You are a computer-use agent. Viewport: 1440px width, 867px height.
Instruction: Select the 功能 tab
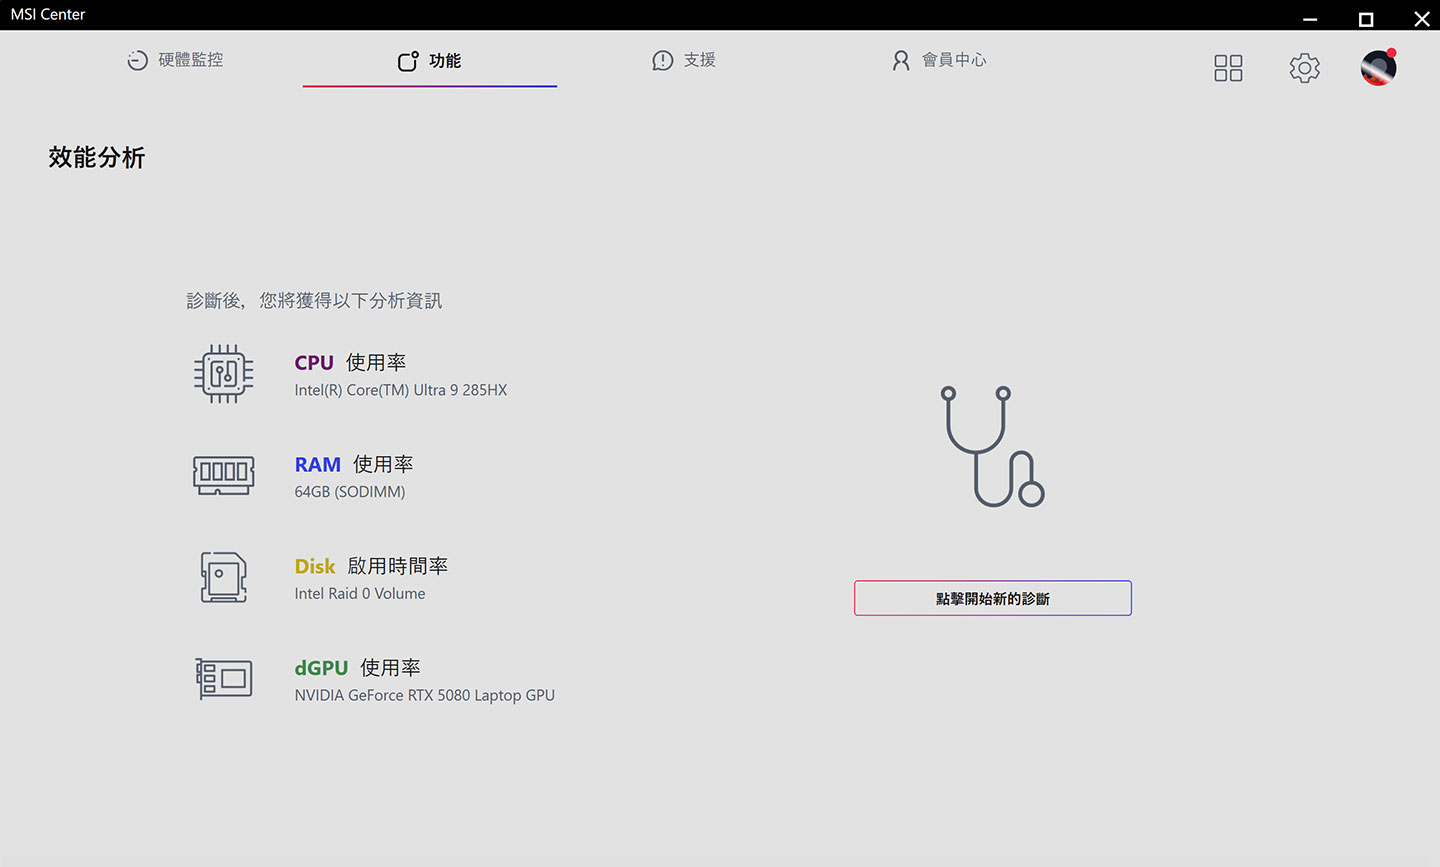click(x=430, y=61)
